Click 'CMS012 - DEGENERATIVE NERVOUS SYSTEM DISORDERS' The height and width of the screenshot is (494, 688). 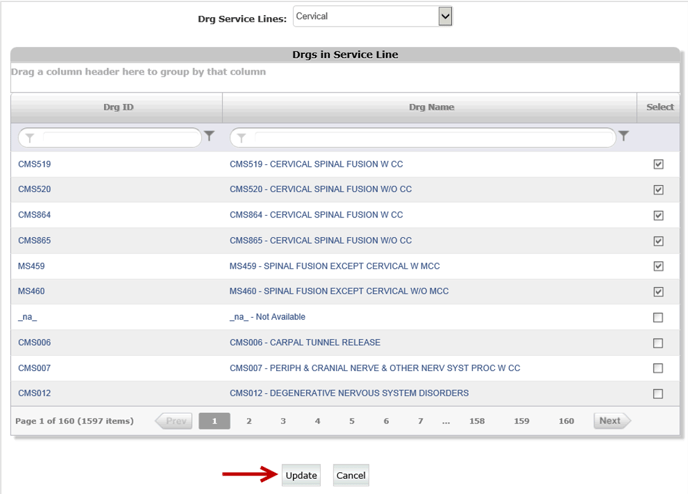(349, 393)
